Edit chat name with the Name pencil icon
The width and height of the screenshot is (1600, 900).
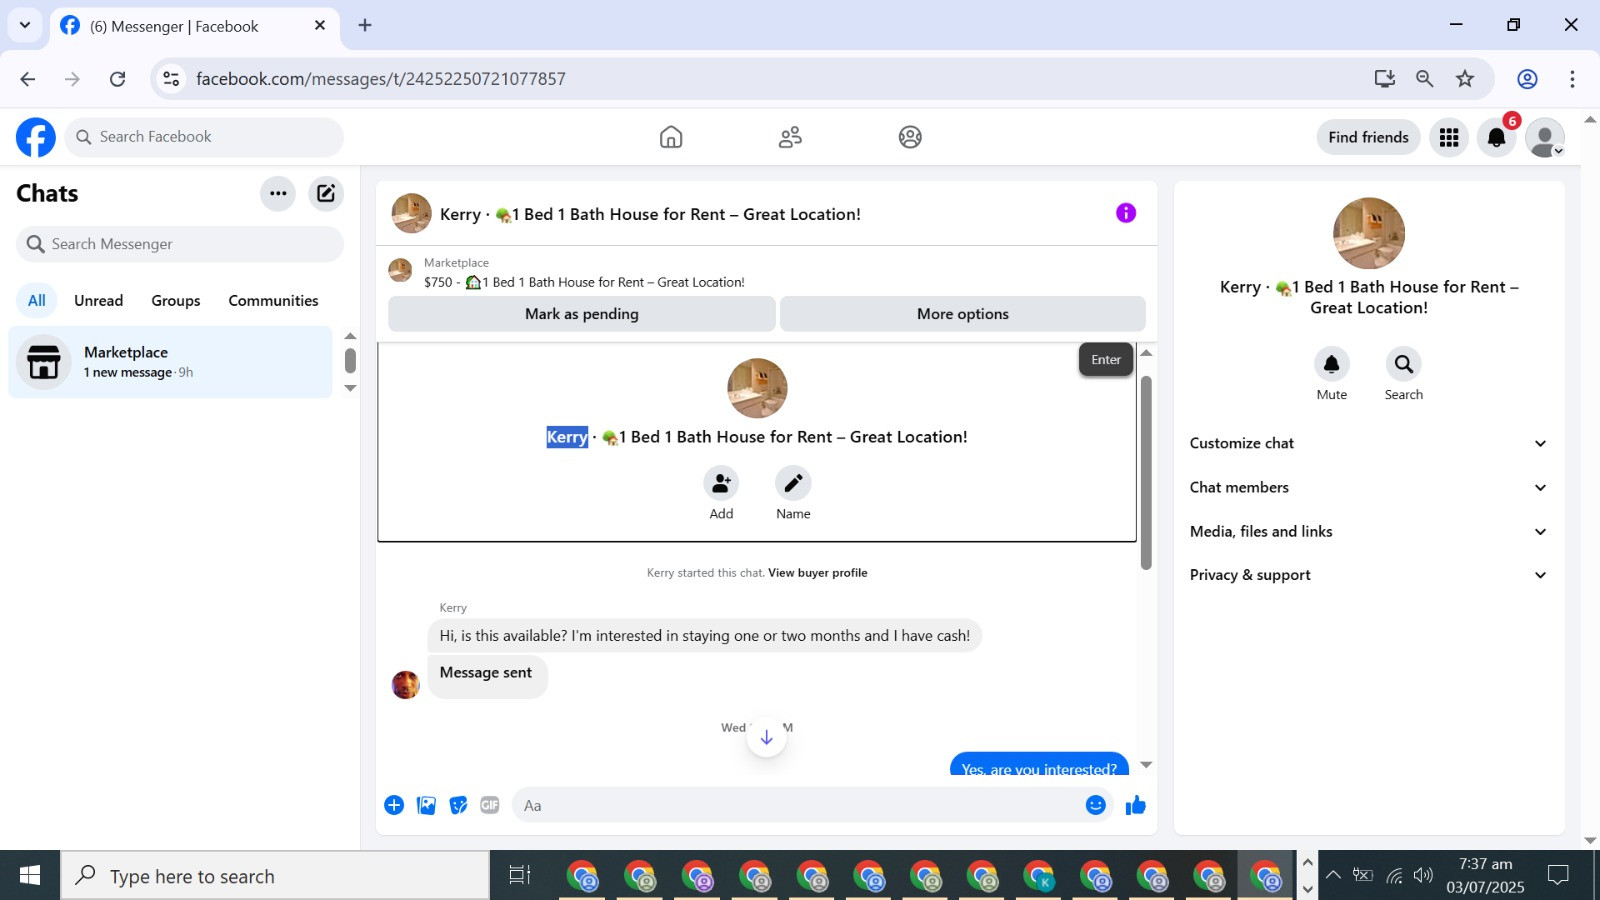point(793,484)
